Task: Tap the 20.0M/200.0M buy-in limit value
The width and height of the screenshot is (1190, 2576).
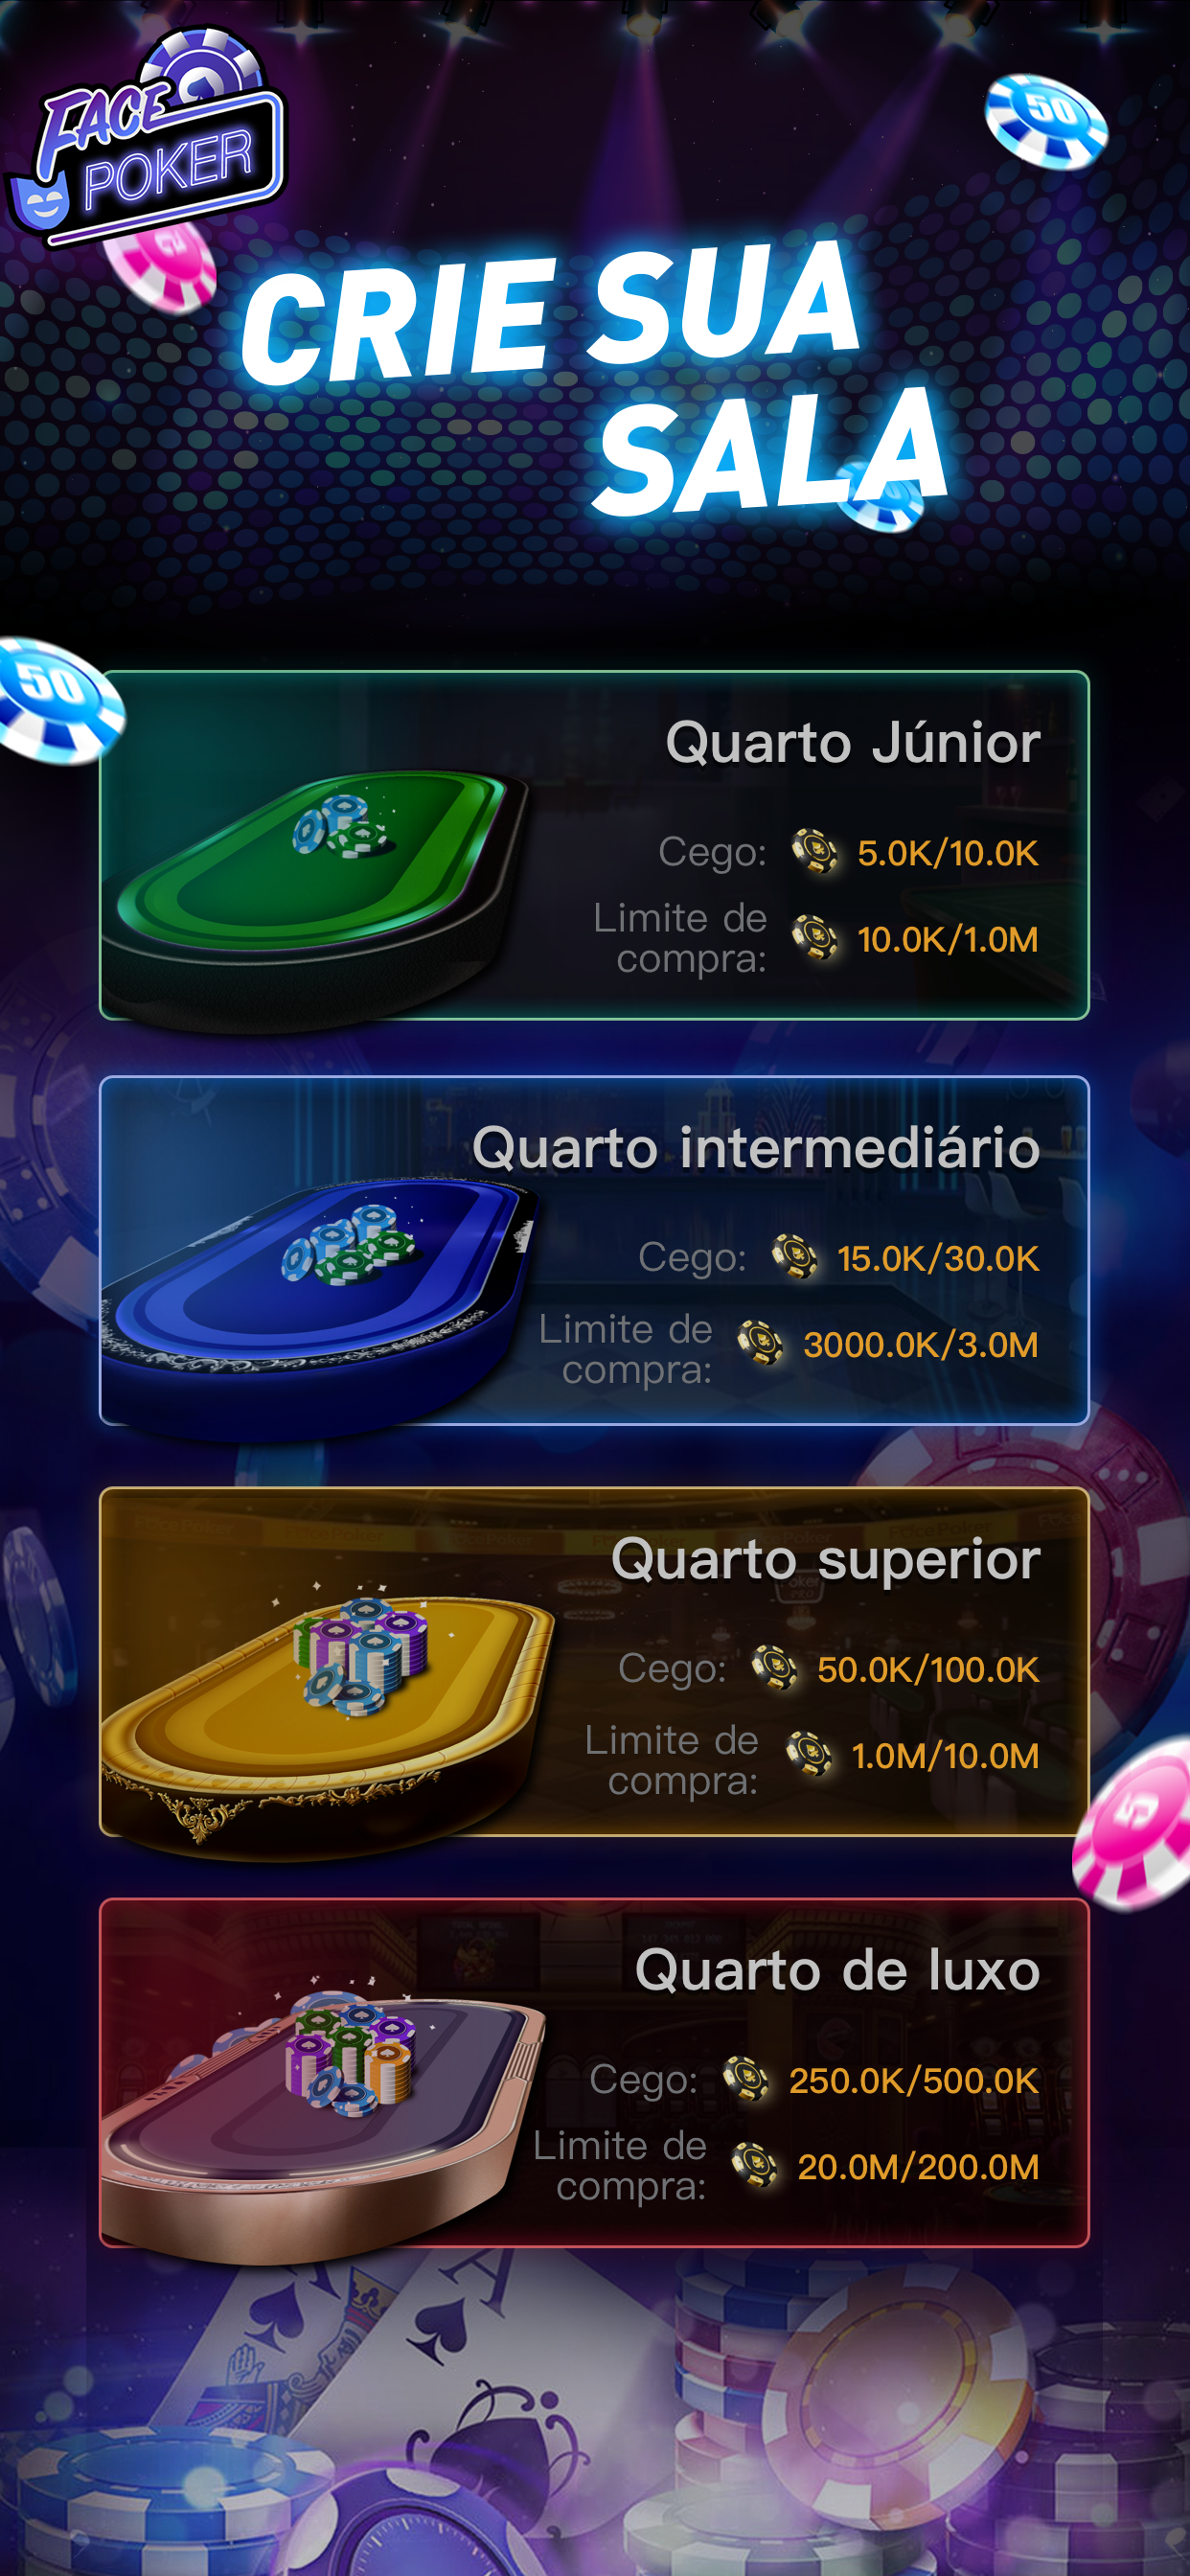Action: pyautogui.click(x=918, y=2167)
